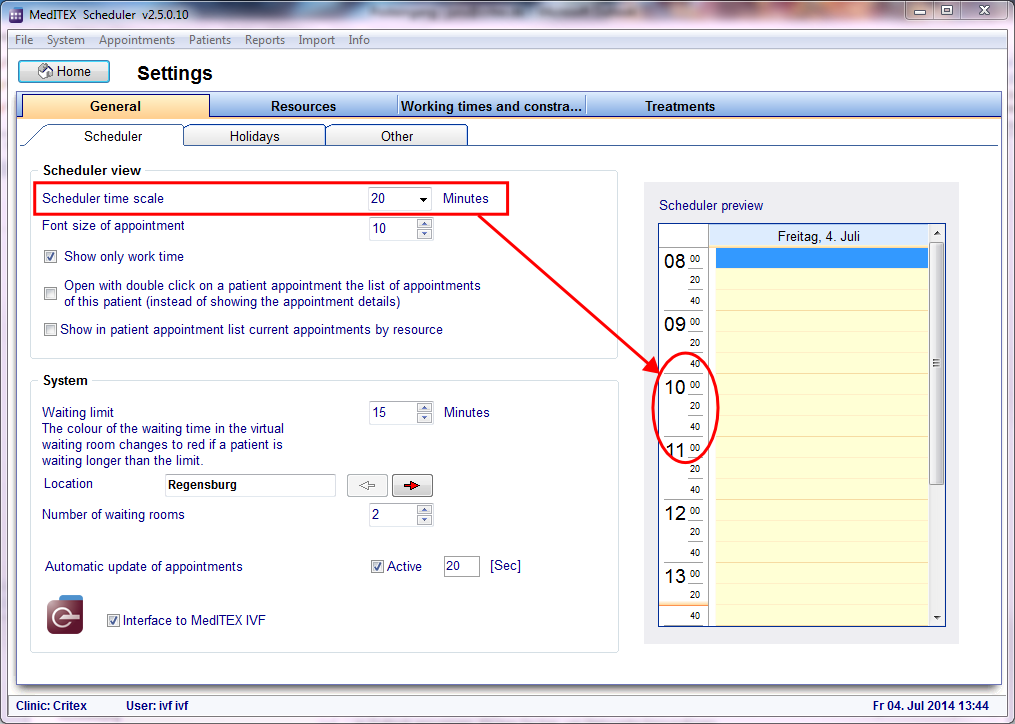Increase number of waiting rooms

tap(425, 510)
